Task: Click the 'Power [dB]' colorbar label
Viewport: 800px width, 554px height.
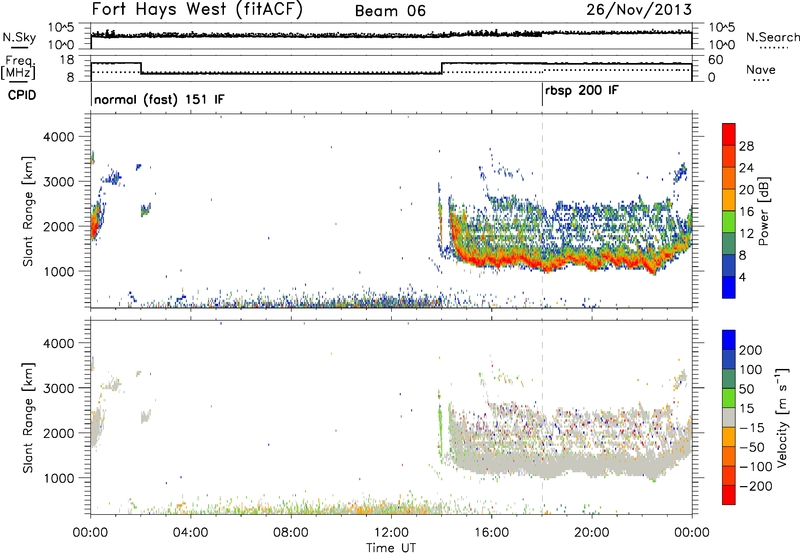Action: click(764, 211)
